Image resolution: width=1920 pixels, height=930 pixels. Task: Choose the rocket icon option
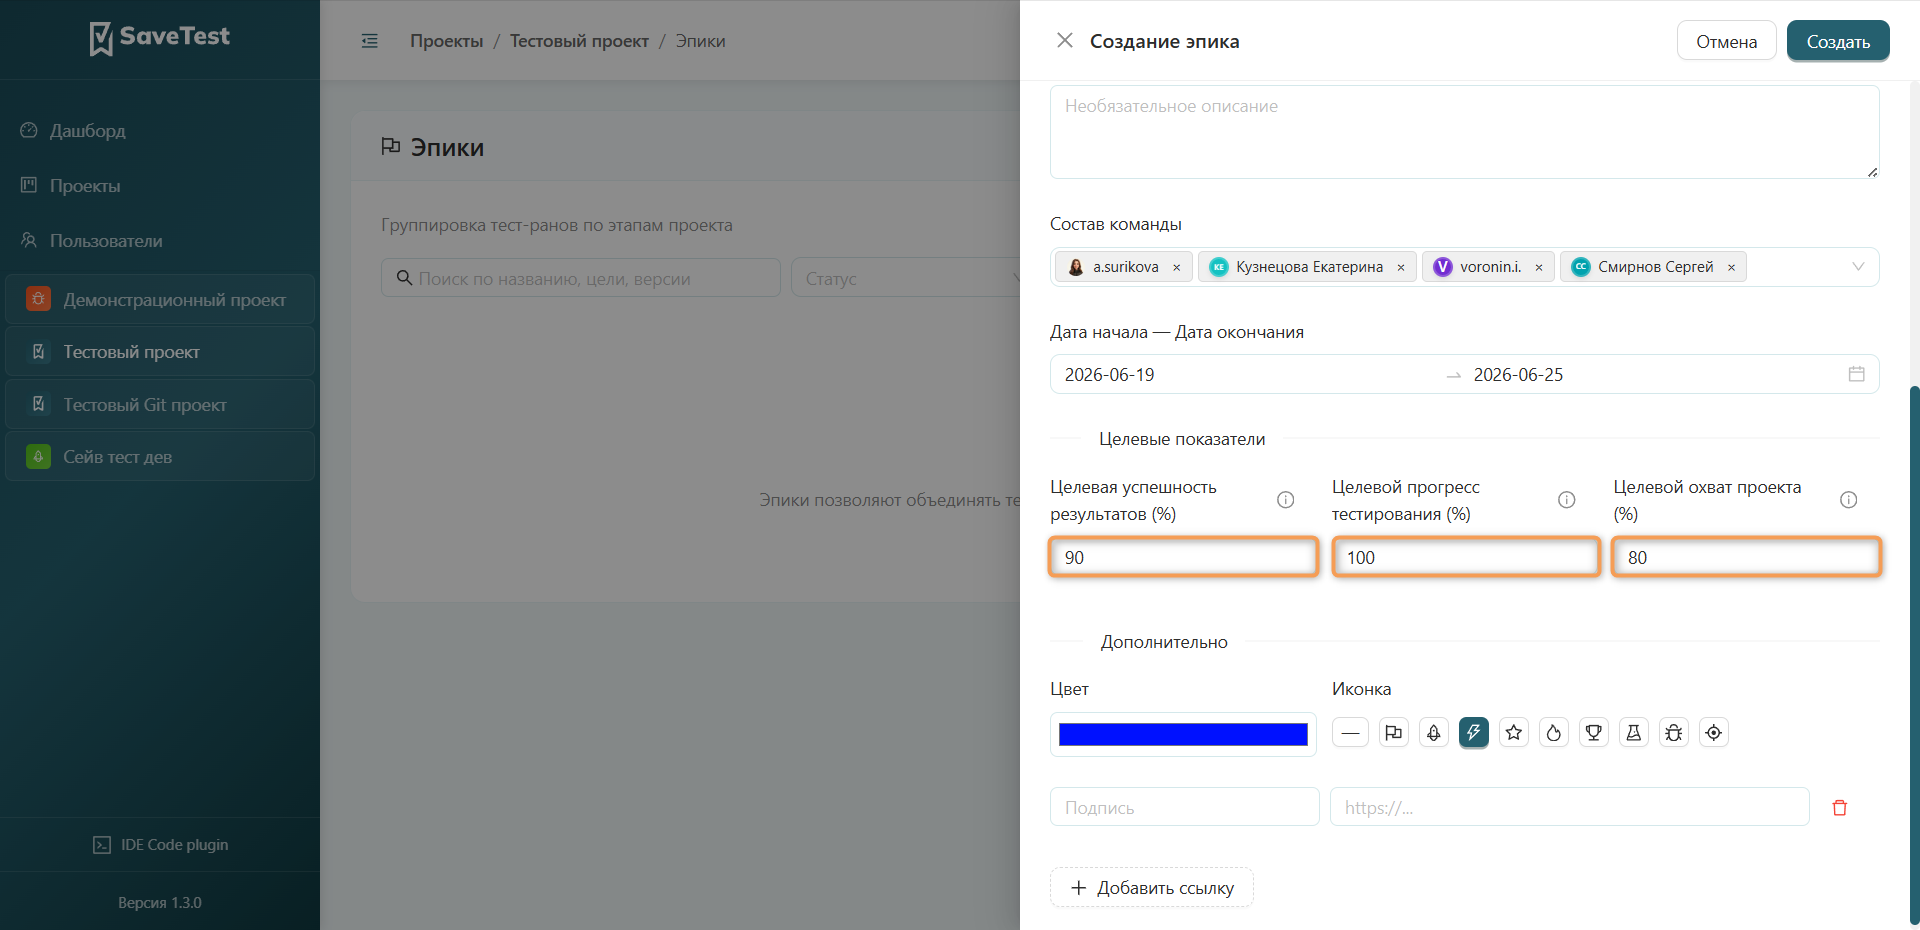(1434, 733)
